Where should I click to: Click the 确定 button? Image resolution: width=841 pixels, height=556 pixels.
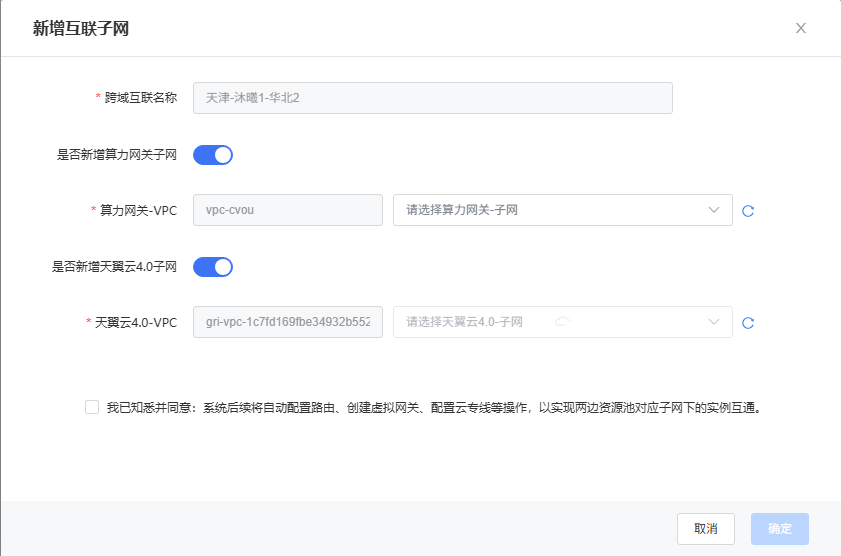780,529
